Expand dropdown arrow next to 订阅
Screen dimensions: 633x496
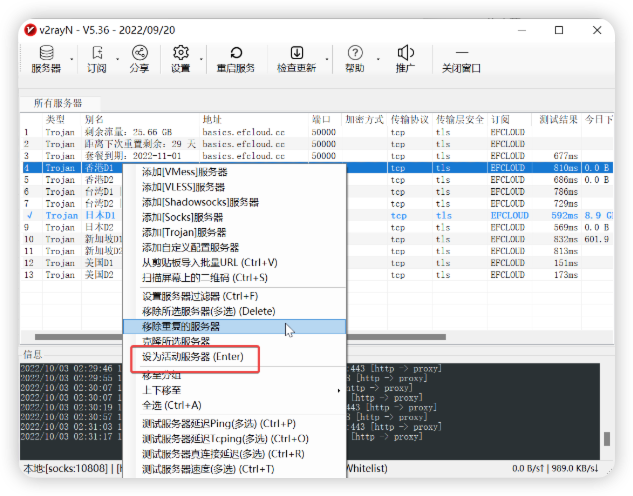pyautogui.click(x=117, y=59)
